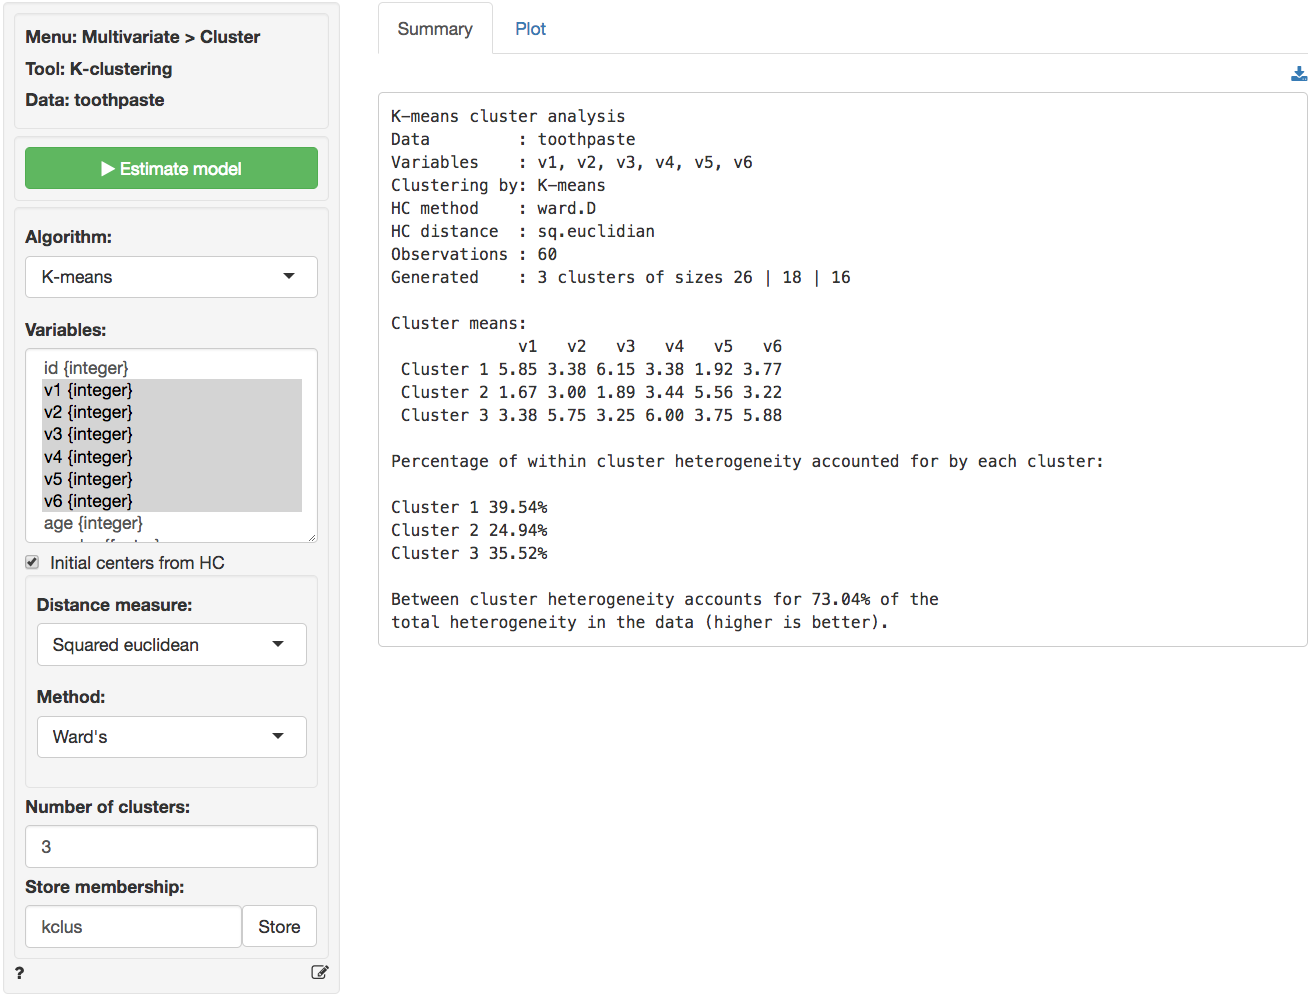Open the Method Ward's dropdown
Viewport: 1312px width, 998px height.
(x=171, y=737)
